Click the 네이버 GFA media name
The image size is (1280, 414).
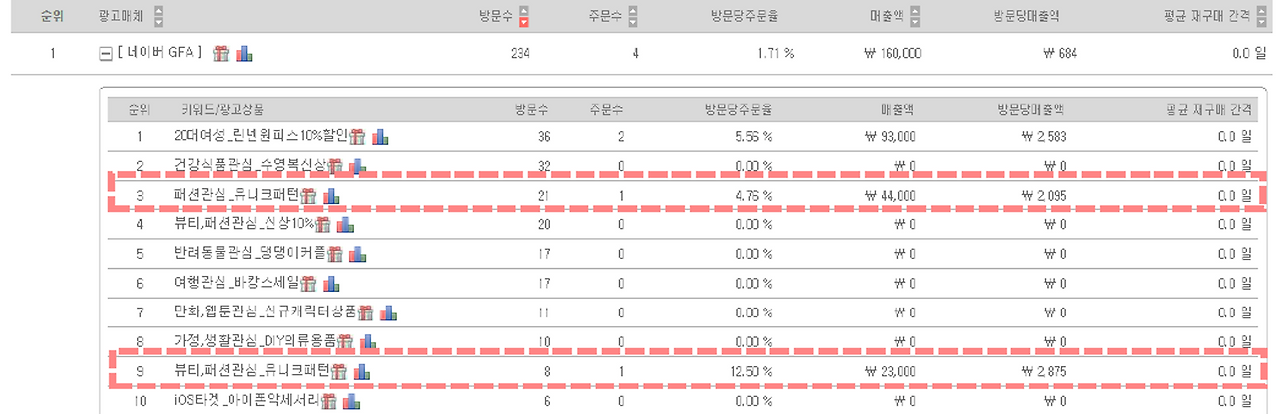[x=160, y=53]
